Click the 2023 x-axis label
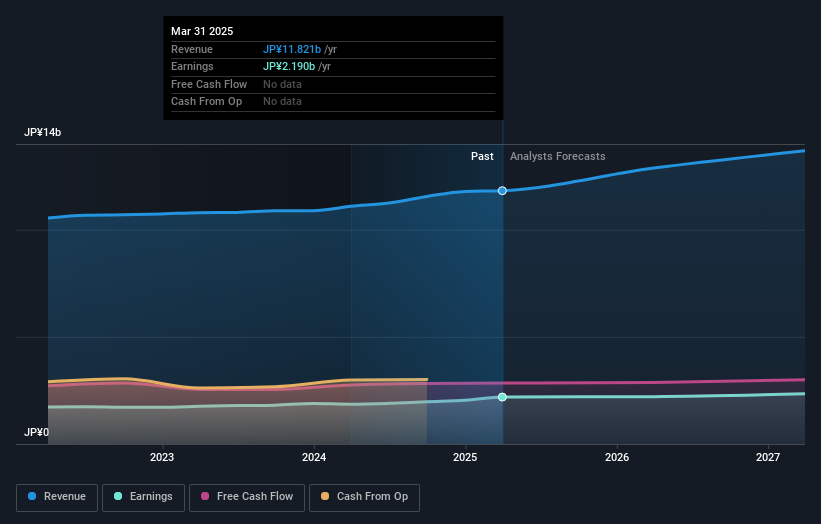The height and width of the screenshot is (524, 821). point(162,457)
